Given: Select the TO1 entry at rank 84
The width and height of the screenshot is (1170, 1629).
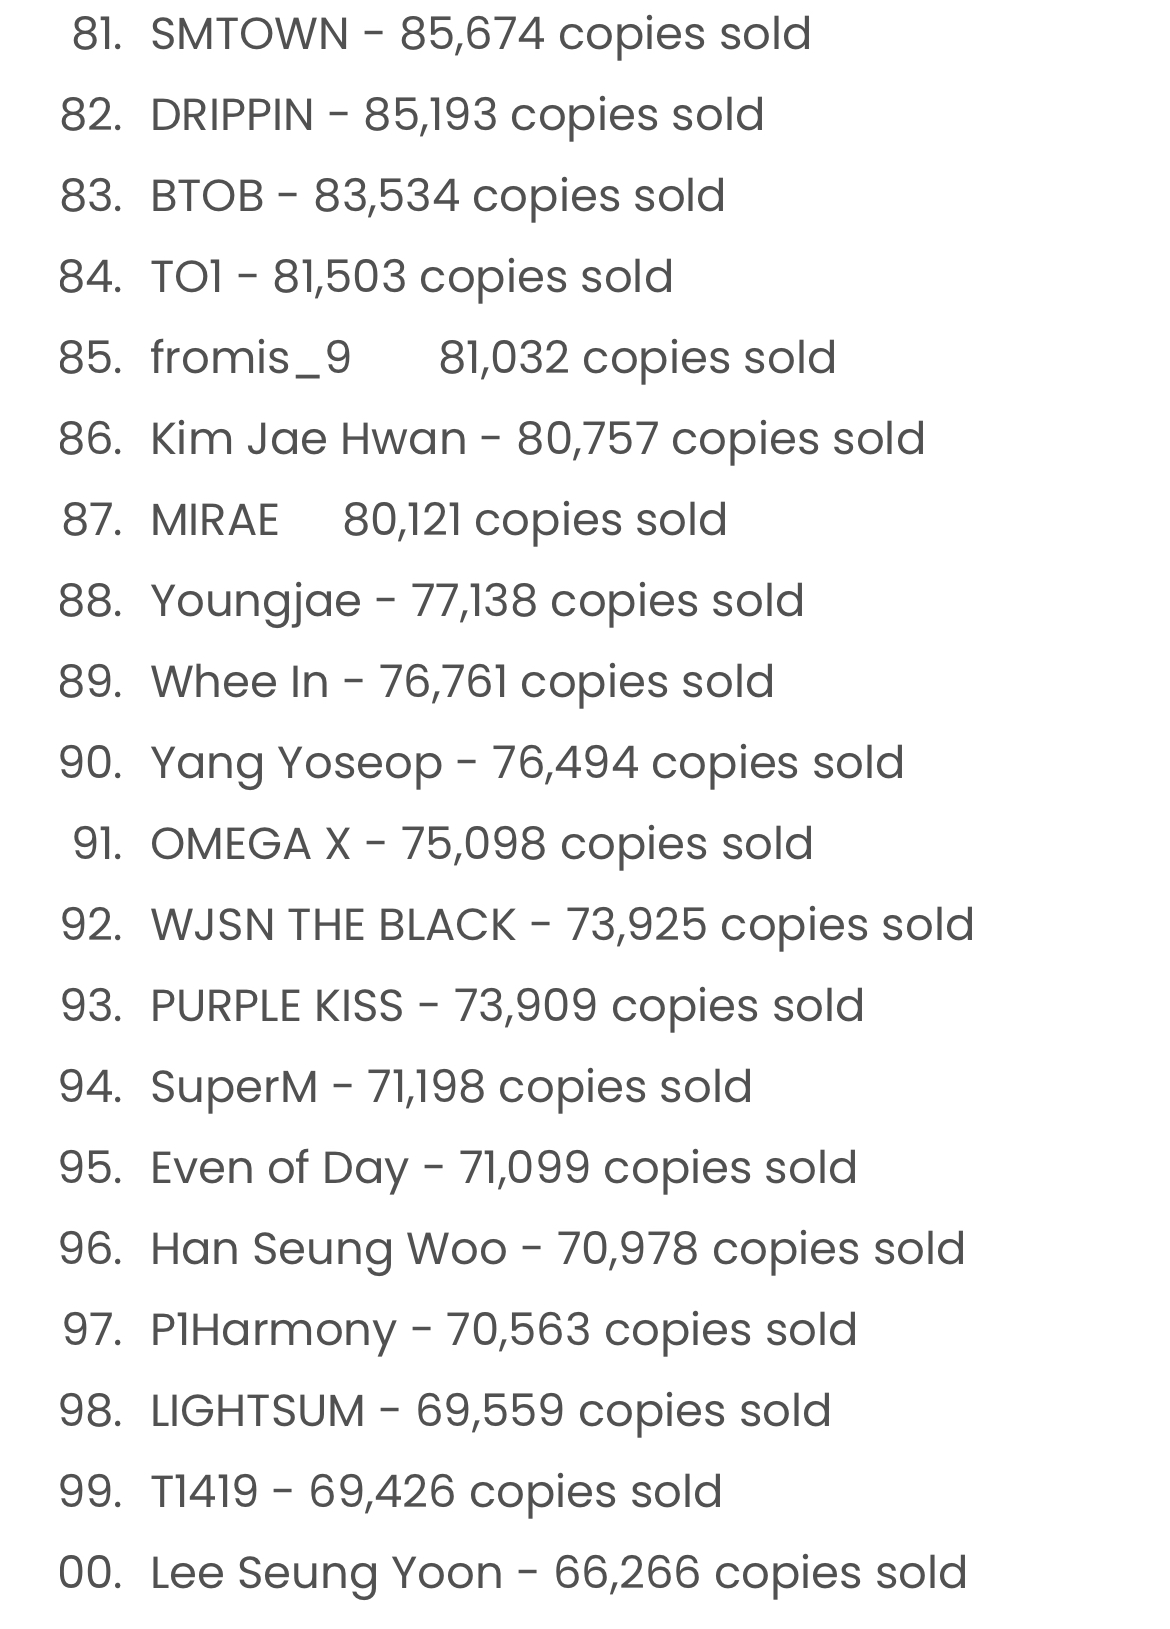Looking at the screenshot, I should click(x=366, y=277).
